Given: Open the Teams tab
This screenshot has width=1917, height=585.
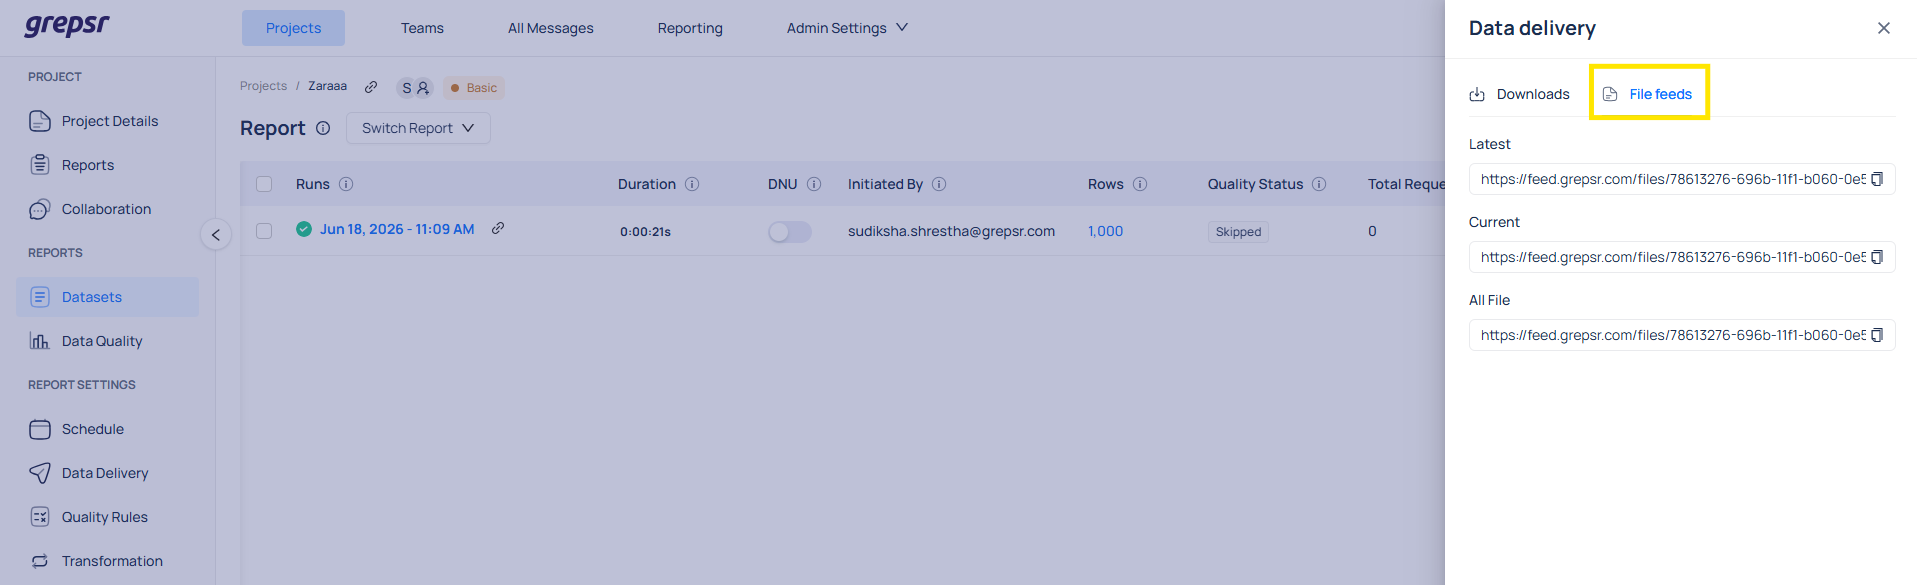Looking at the screenshot, I should tap(422, 28).
